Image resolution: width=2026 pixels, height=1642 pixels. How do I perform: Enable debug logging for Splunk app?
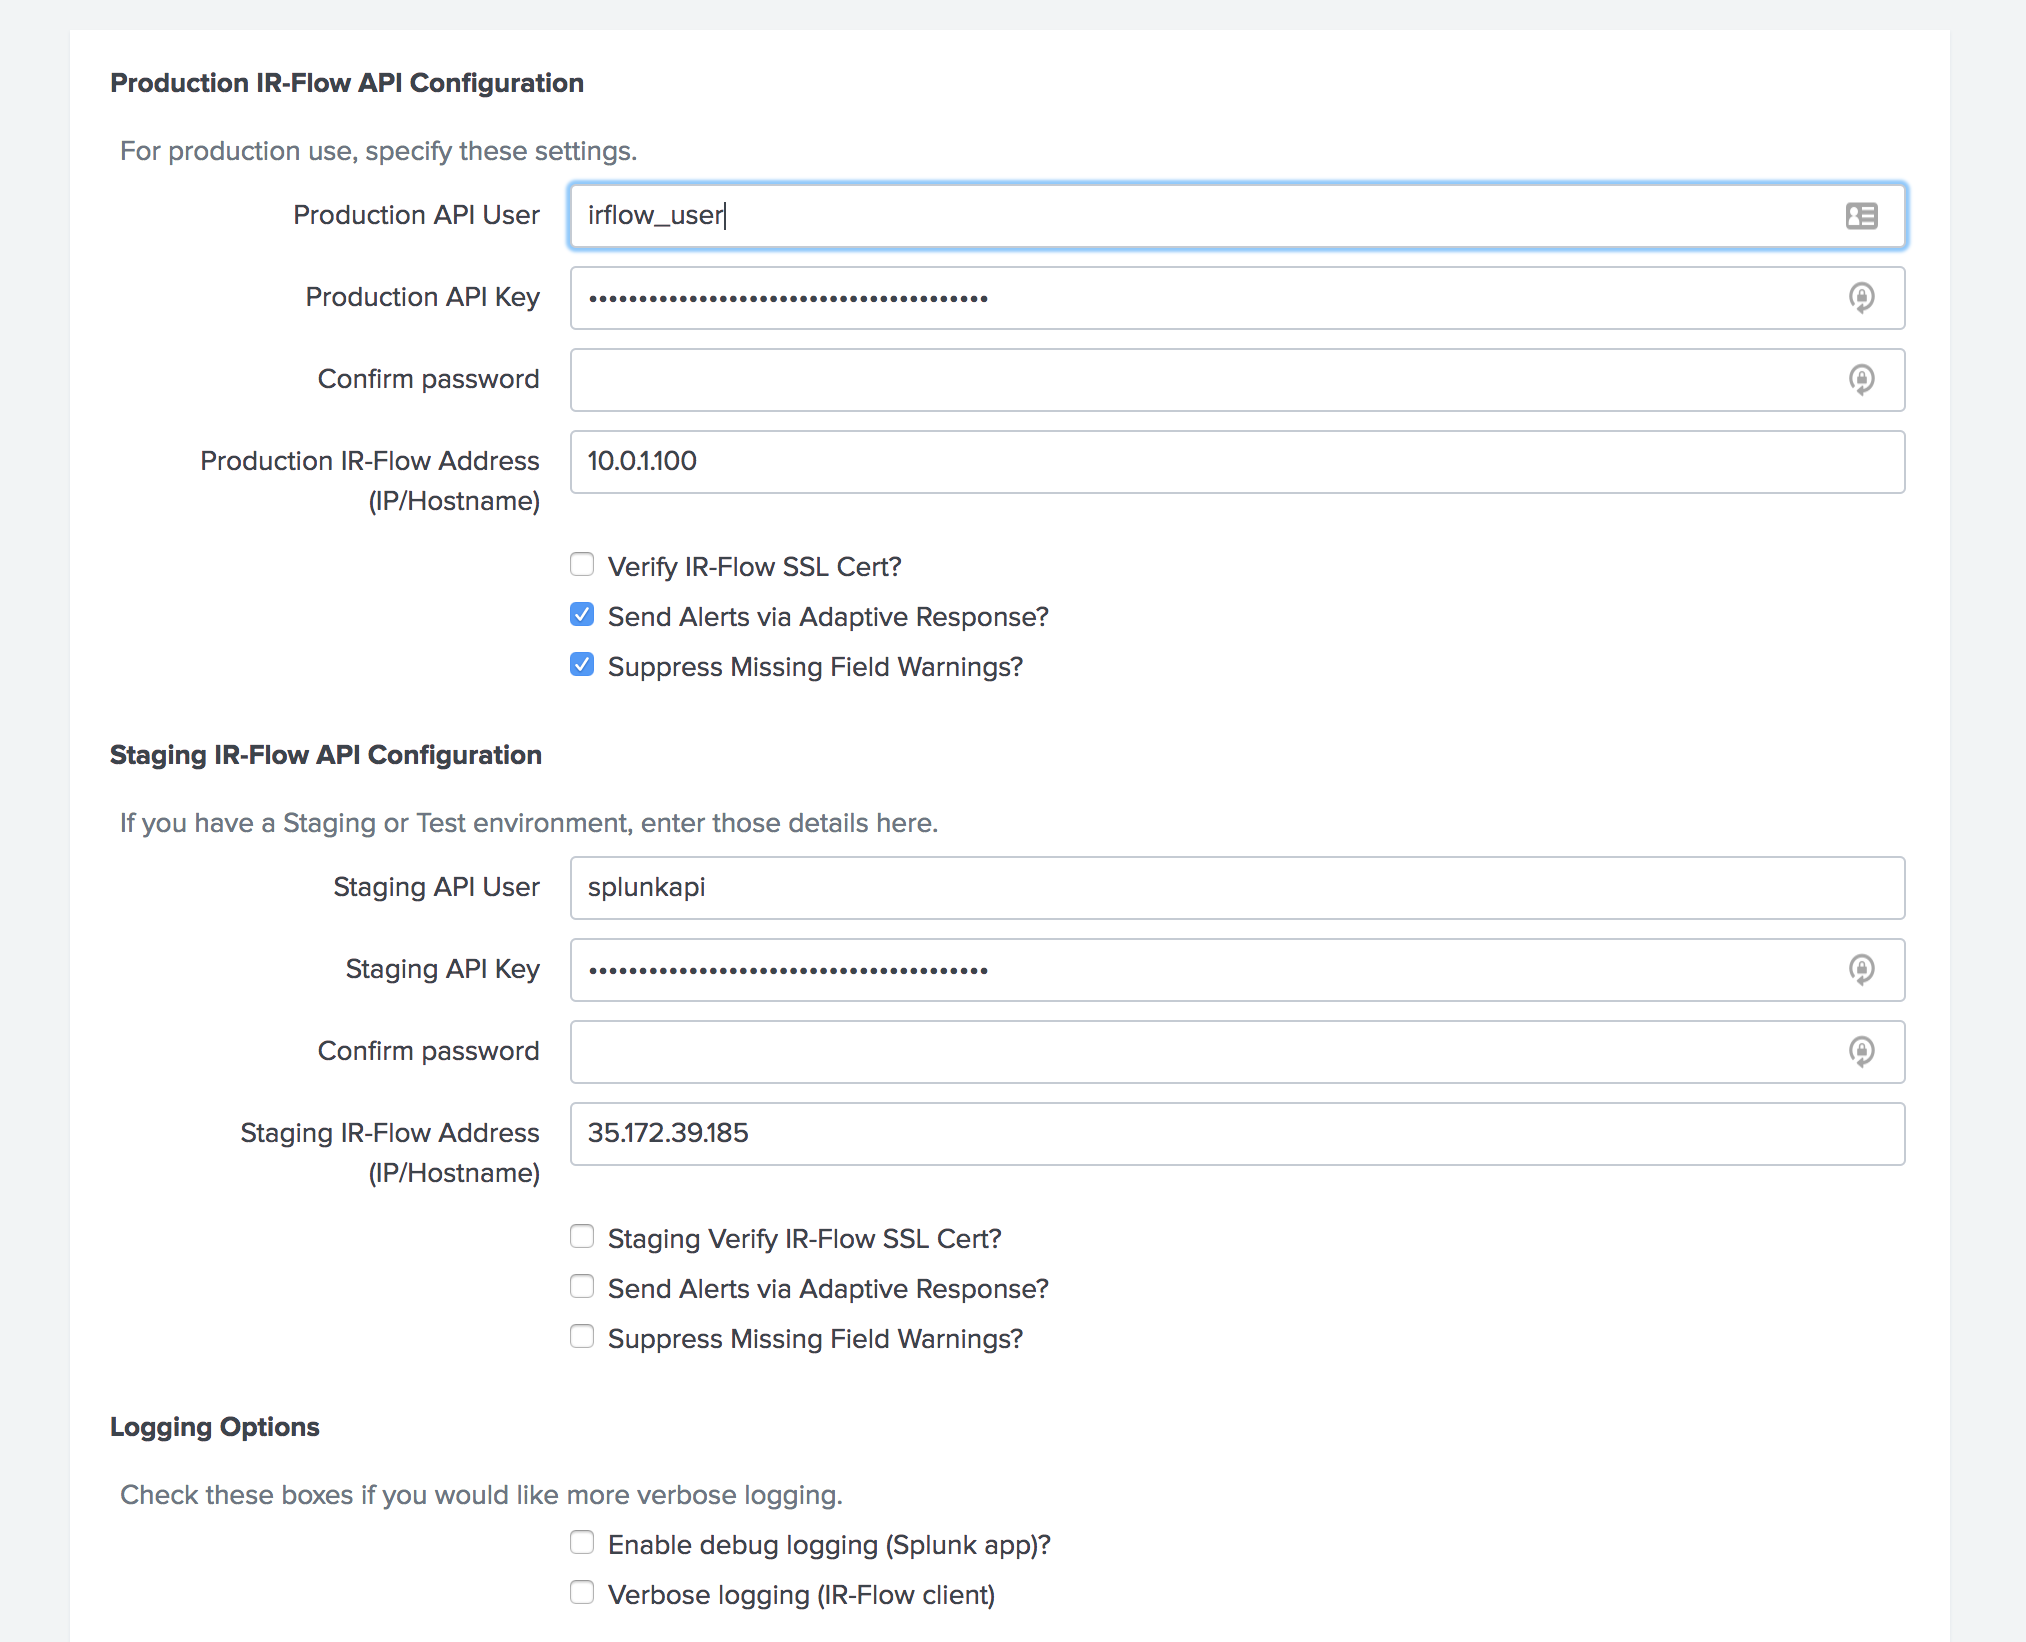582,1543
